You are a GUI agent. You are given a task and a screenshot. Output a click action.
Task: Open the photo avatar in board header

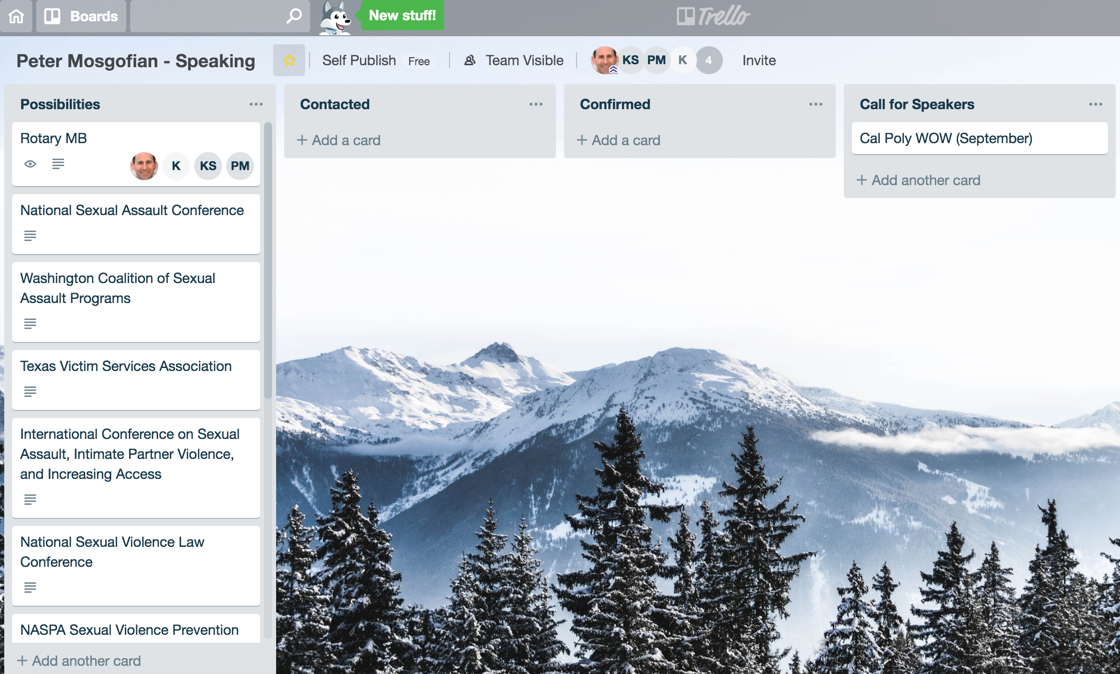[x=604, y=61]
